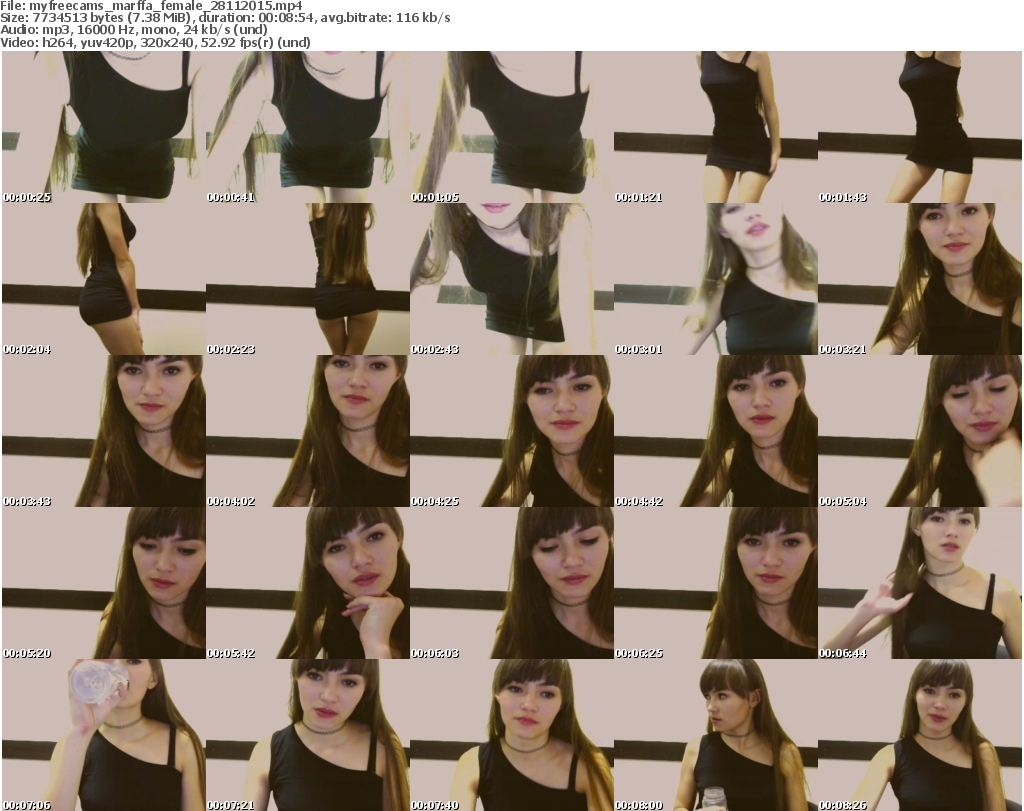Pick the thumbnail stamped 00:02:23
Viewport: 1024px width, 811px height.
click(308, 279)
